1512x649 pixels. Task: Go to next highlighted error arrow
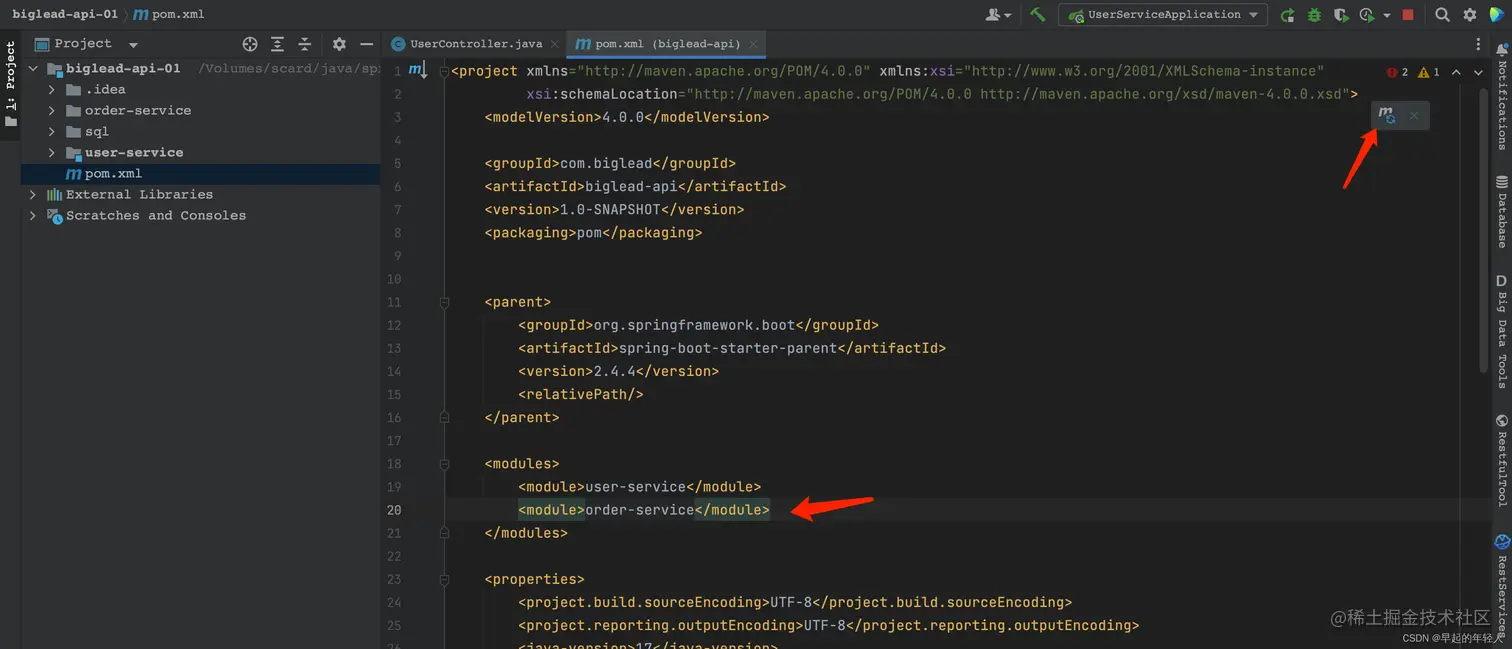pyautogui.click(x=1478, y=72)
